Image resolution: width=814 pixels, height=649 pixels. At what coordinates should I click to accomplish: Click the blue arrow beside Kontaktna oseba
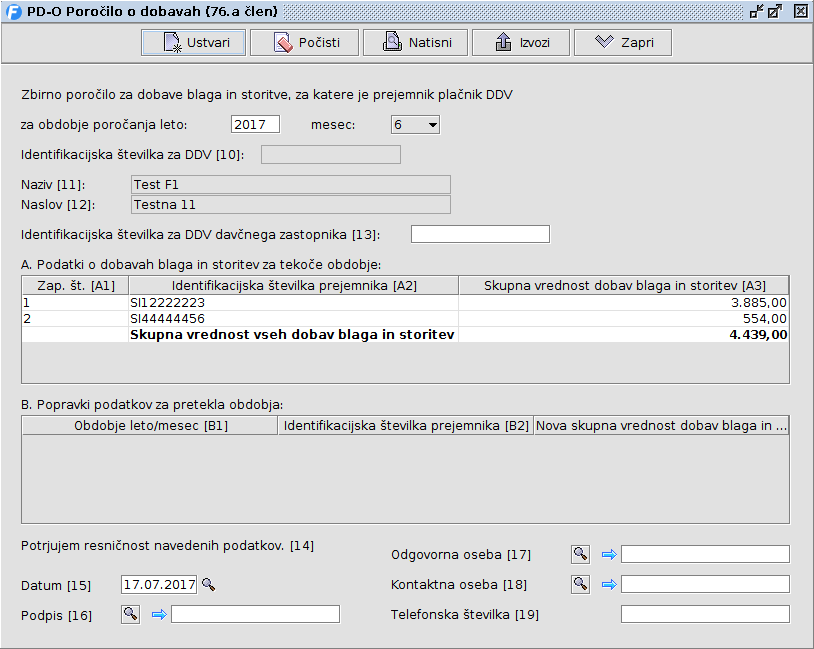[608, 584]
